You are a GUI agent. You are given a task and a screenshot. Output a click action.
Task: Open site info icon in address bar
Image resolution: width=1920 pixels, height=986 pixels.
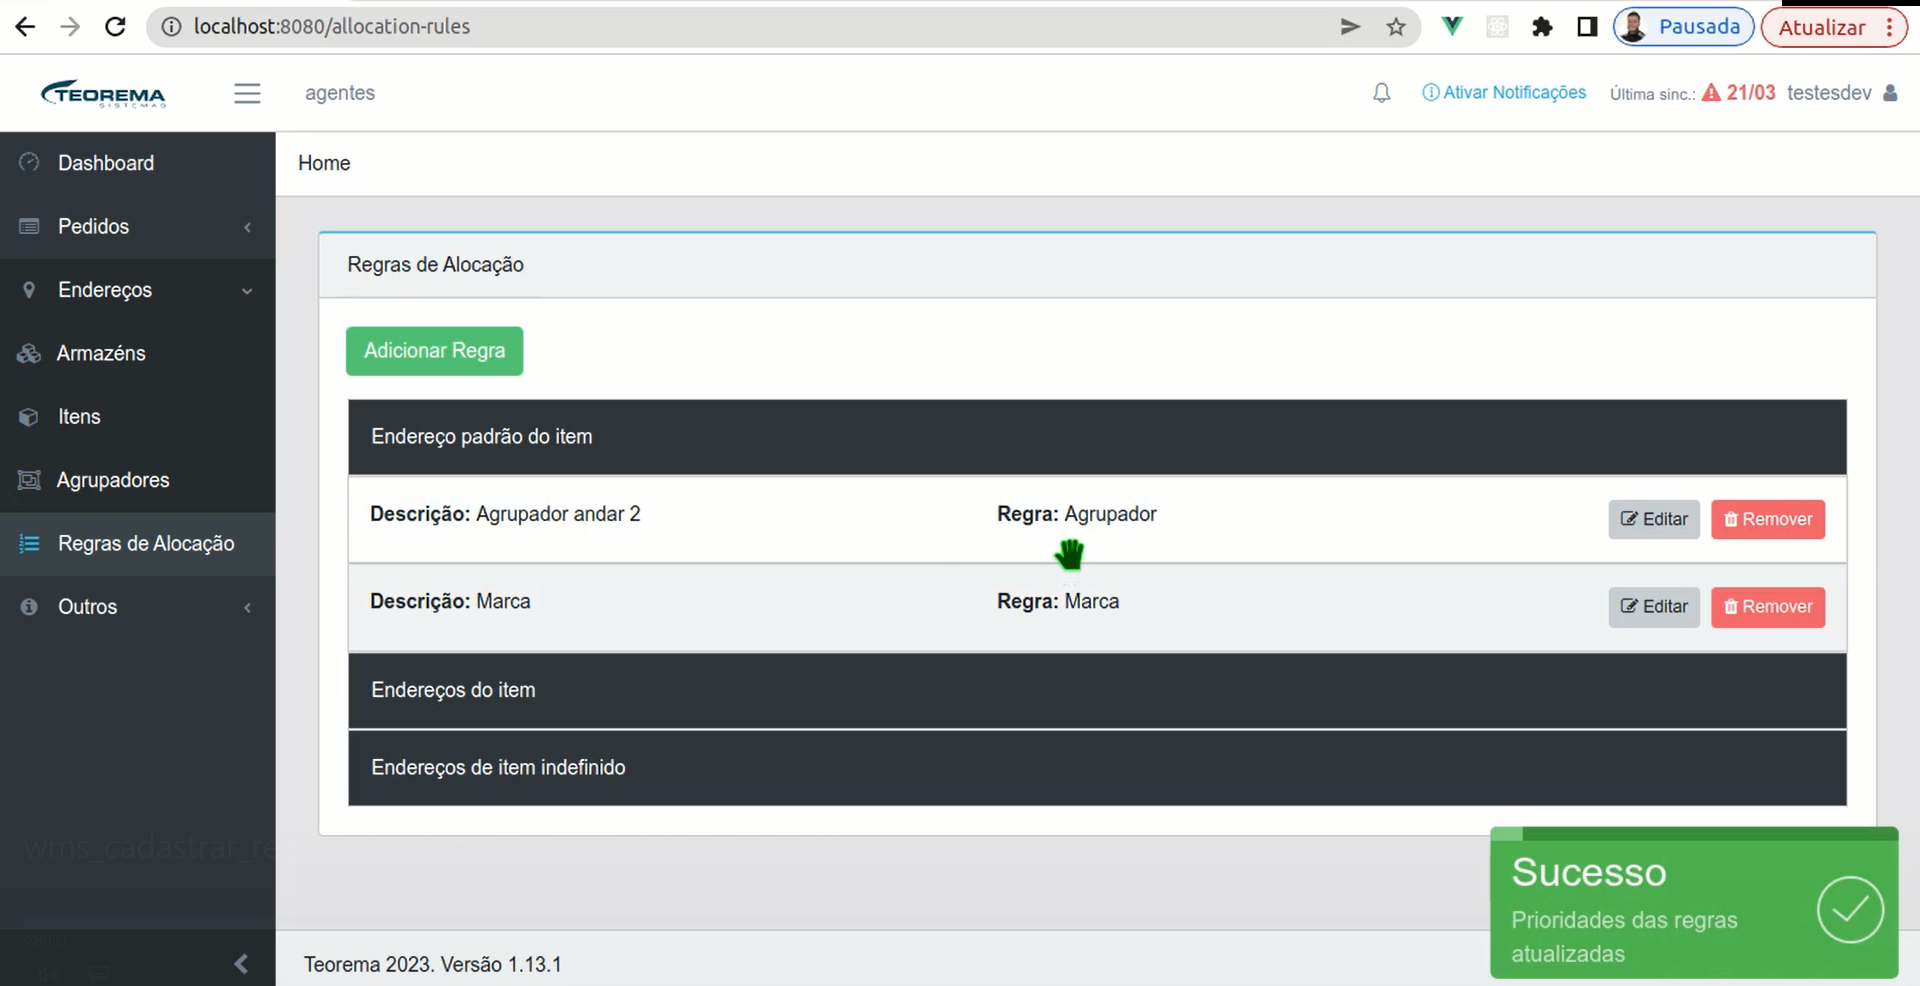coord(172,27)
